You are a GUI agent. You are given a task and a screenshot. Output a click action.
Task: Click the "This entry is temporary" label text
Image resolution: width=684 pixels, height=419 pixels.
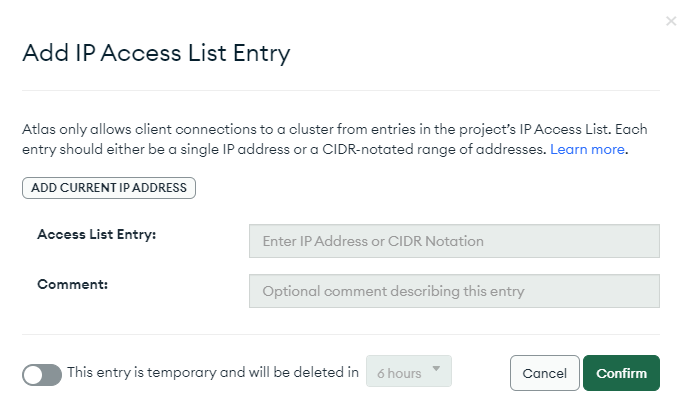(212, 372)
